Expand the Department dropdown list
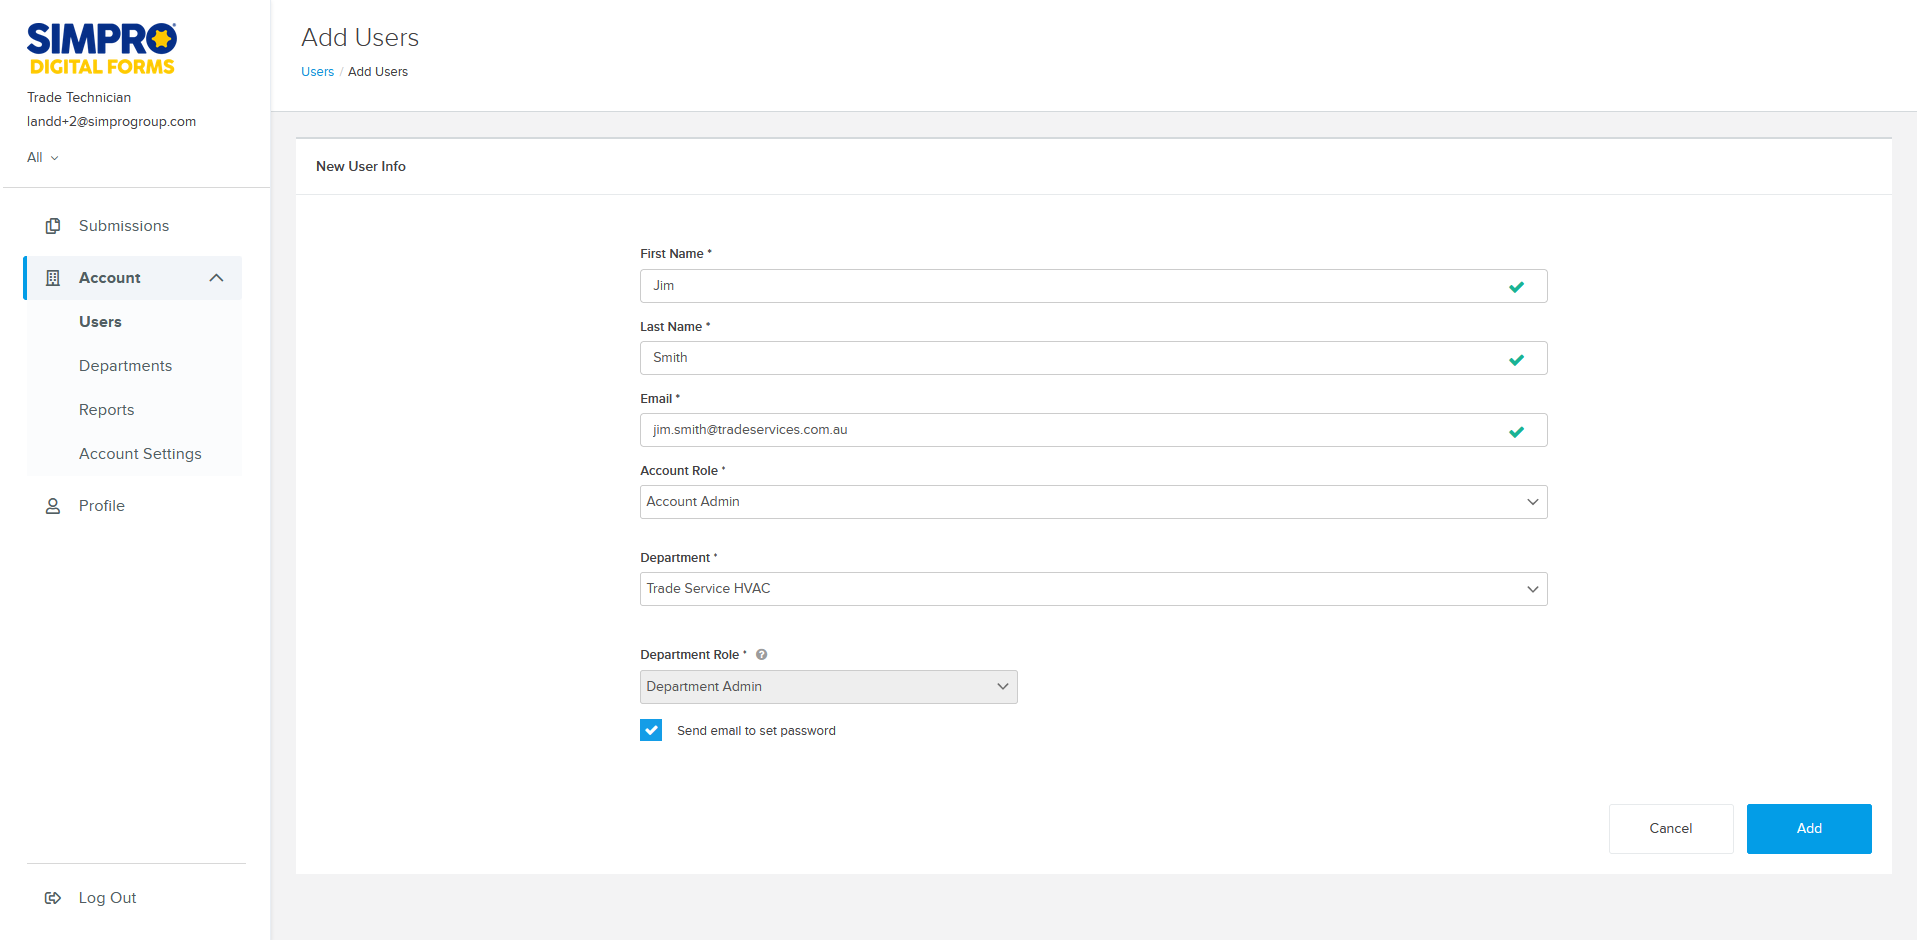 (x=1092, y=589)
